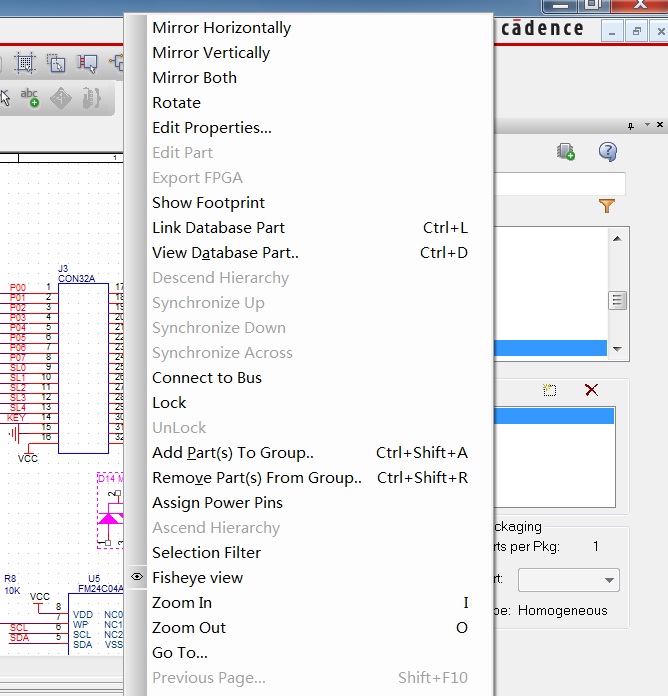Click the SCL net label near U5
The width and height of the screenshot is (668, 696).
19,628
